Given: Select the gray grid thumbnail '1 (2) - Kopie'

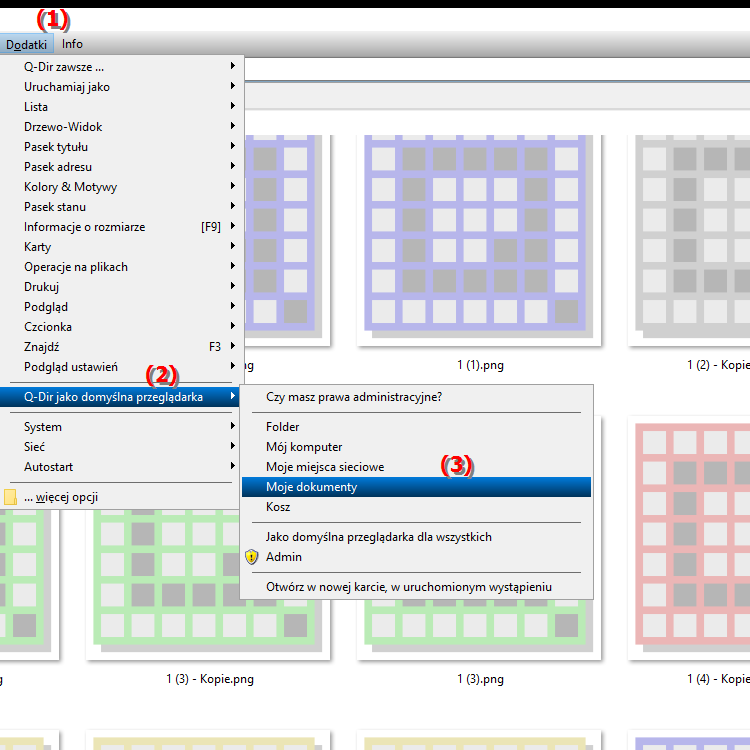Looking at the screenshot, I should pyautogui.click(x=689, y=239).
